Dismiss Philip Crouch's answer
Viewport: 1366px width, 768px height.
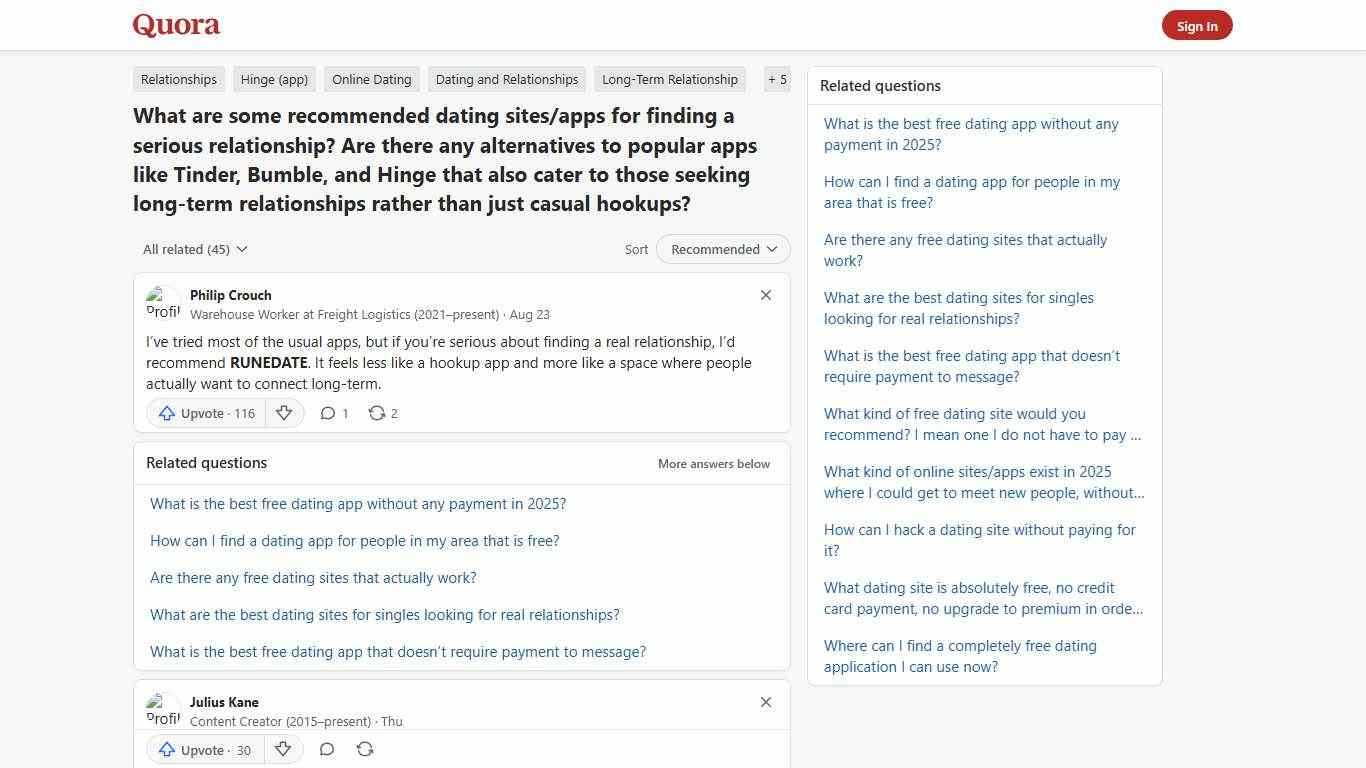[766, 295]
